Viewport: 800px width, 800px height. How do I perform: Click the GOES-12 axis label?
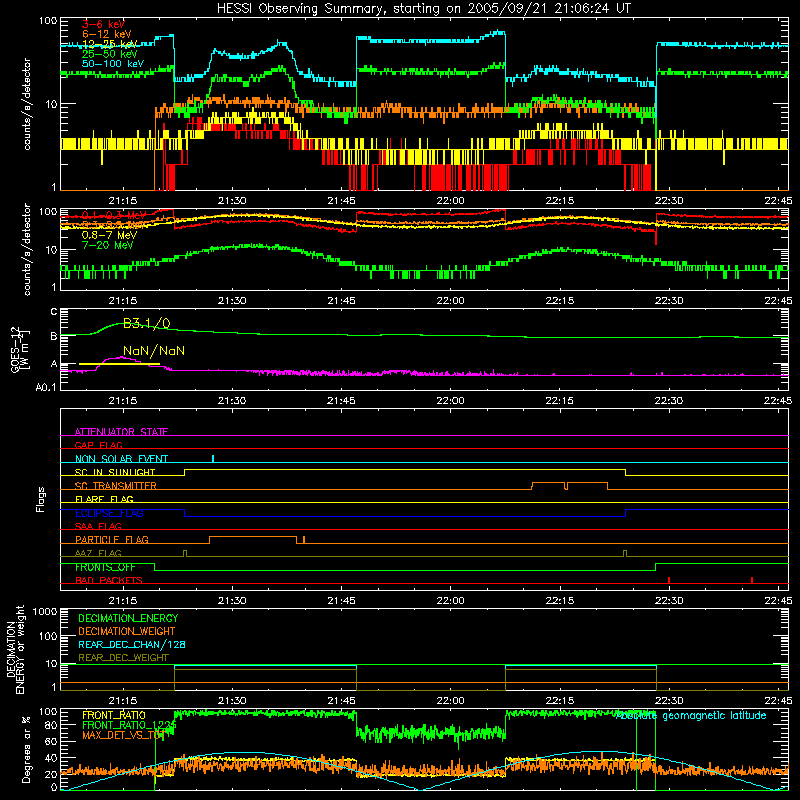(19, 349)
